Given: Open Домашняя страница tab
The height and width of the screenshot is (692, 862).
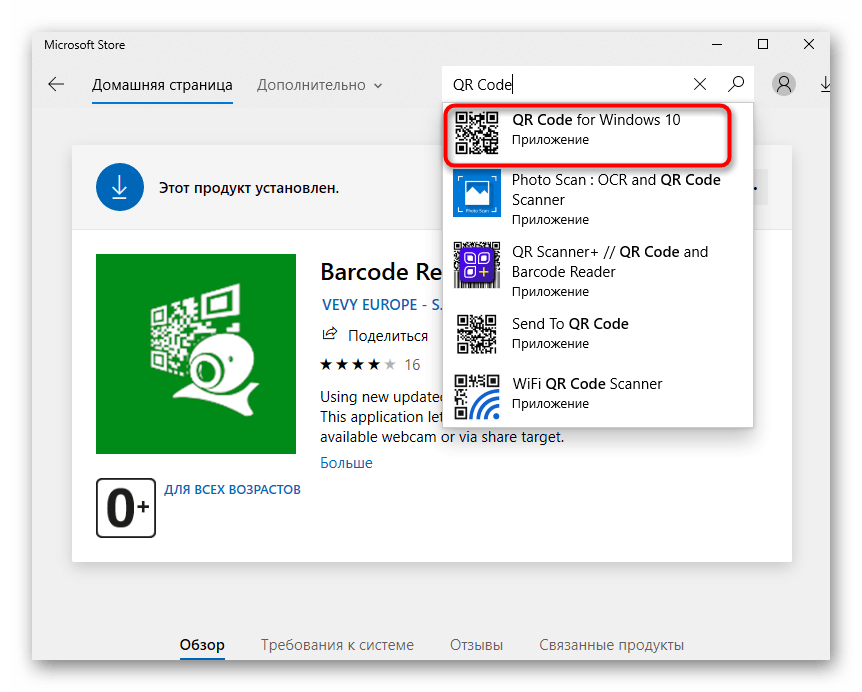Looking at the screenshot, I should point(162,85).
